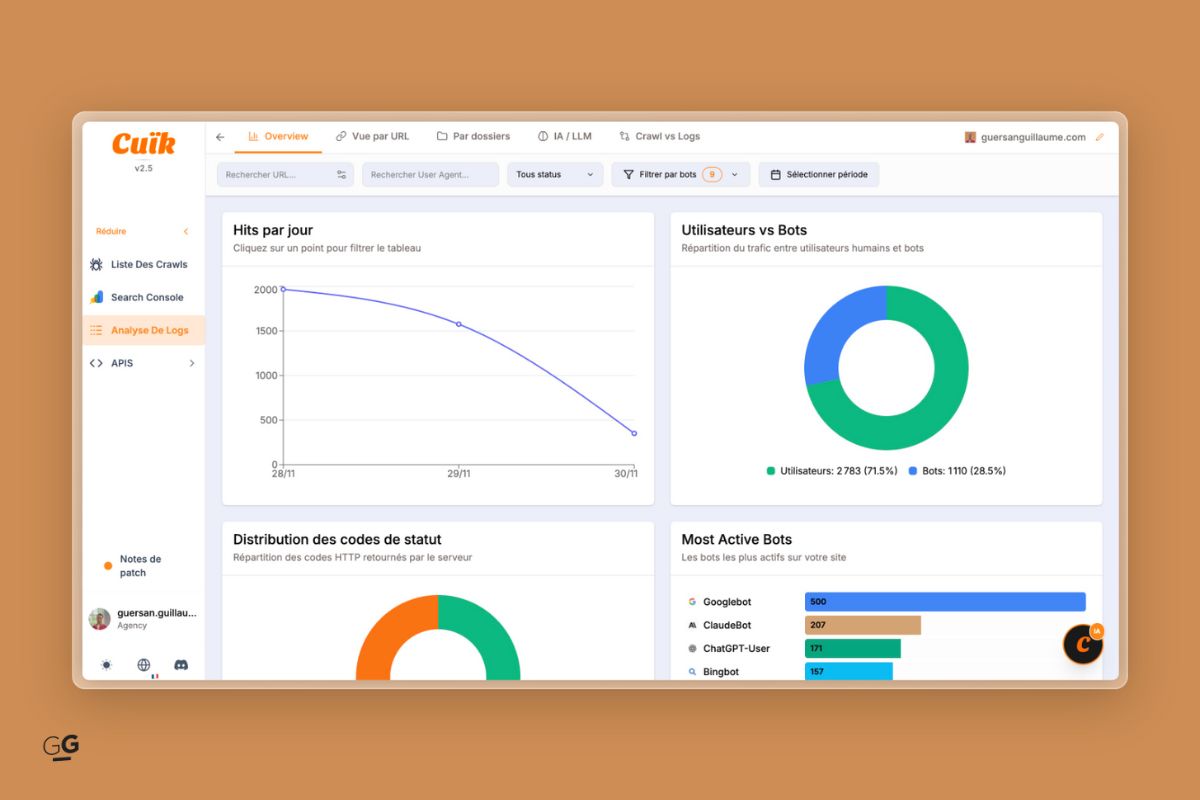The image size is (1200, 800).
Task: Select the Search Console sidebar icon
Action: point(96,297)
